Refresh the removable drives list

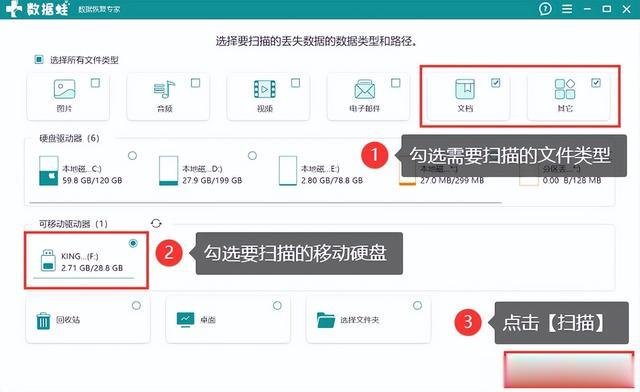click(x=156, y=223)
